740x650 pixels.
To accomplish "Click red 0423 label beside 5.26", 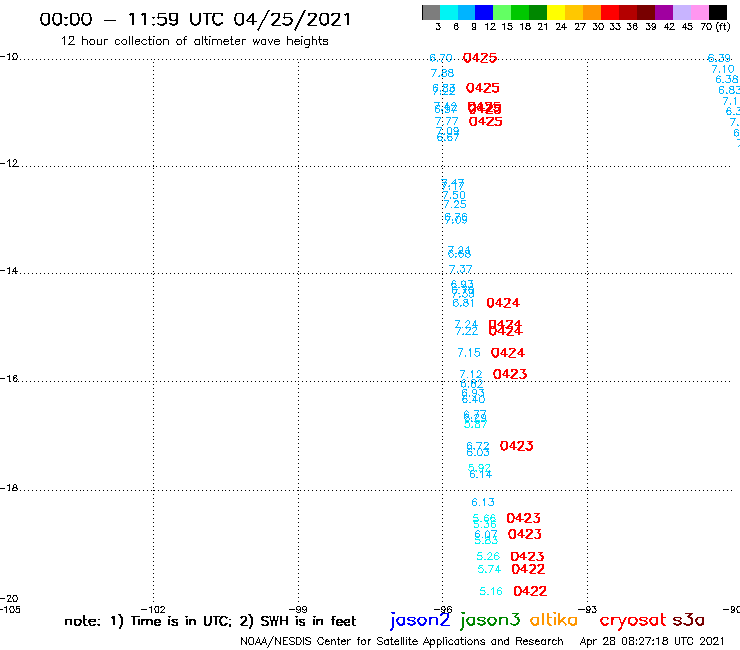I will coord(528,557).
